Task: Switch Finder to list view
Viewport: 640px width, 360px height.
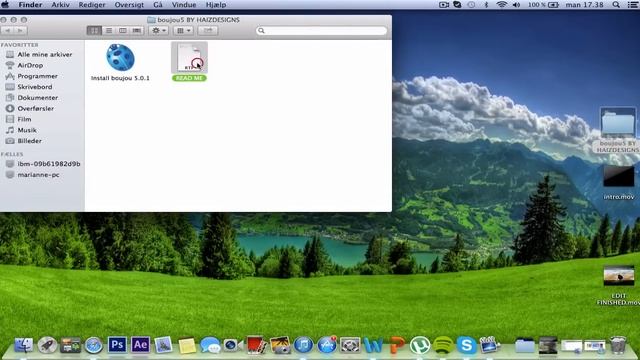Action: [109, 31]
